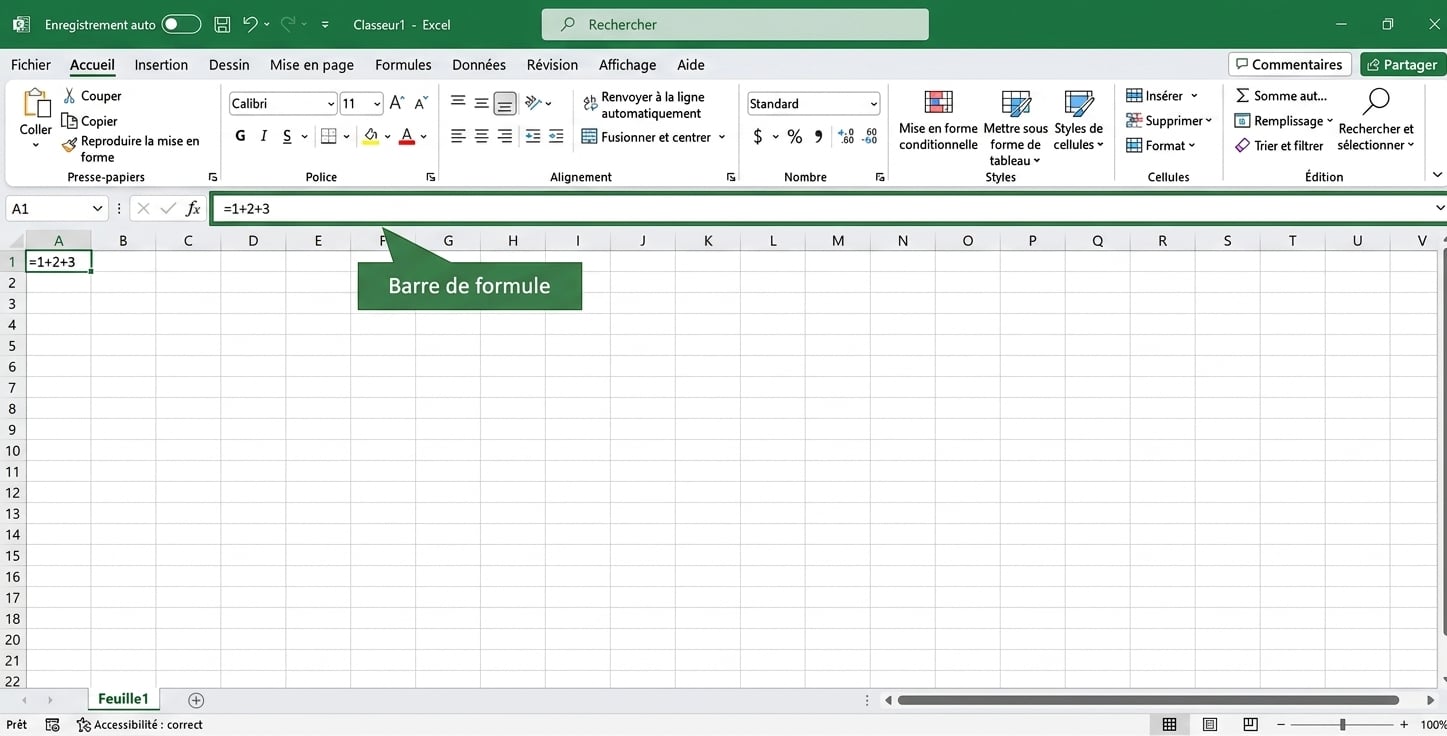Image resolution: width=1447 pixels, height=736 pixels.
Task: Click the orientation text angle icon
Action: [x=533, y=103]
